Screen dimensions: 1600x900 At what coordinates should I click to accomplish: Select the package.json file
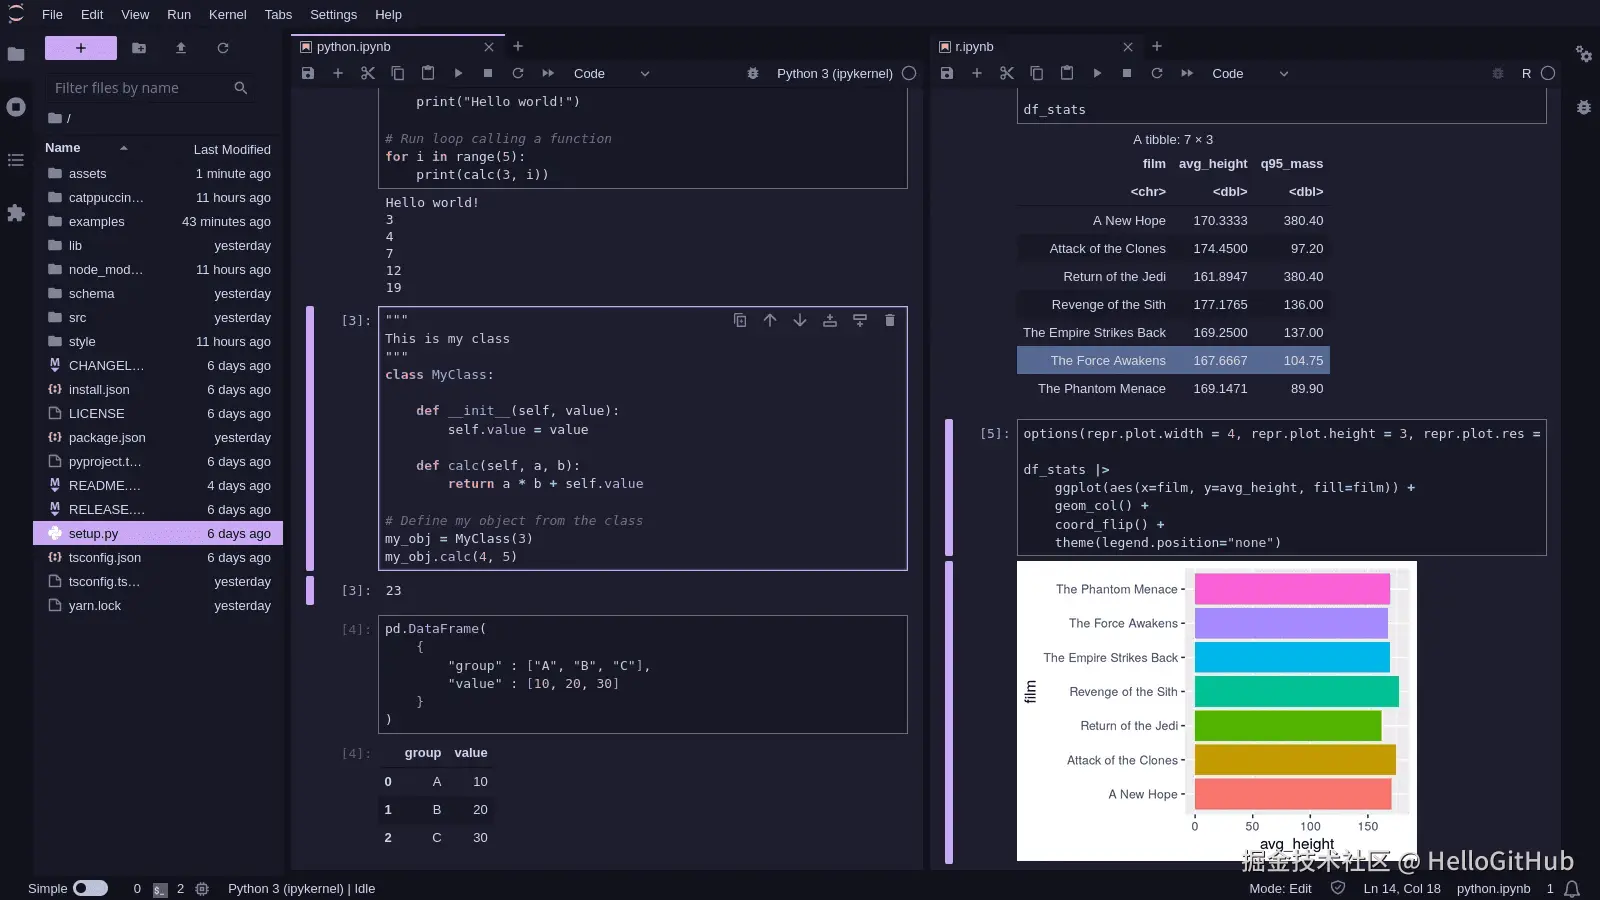pos(158,438)
